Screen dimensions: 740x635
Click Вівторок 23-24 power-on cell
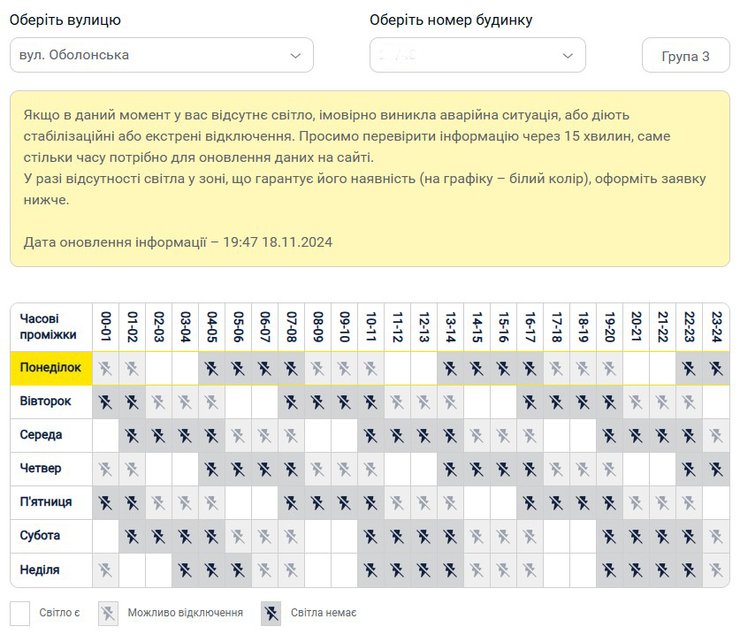pyautogui.click(x=716, y=402)
